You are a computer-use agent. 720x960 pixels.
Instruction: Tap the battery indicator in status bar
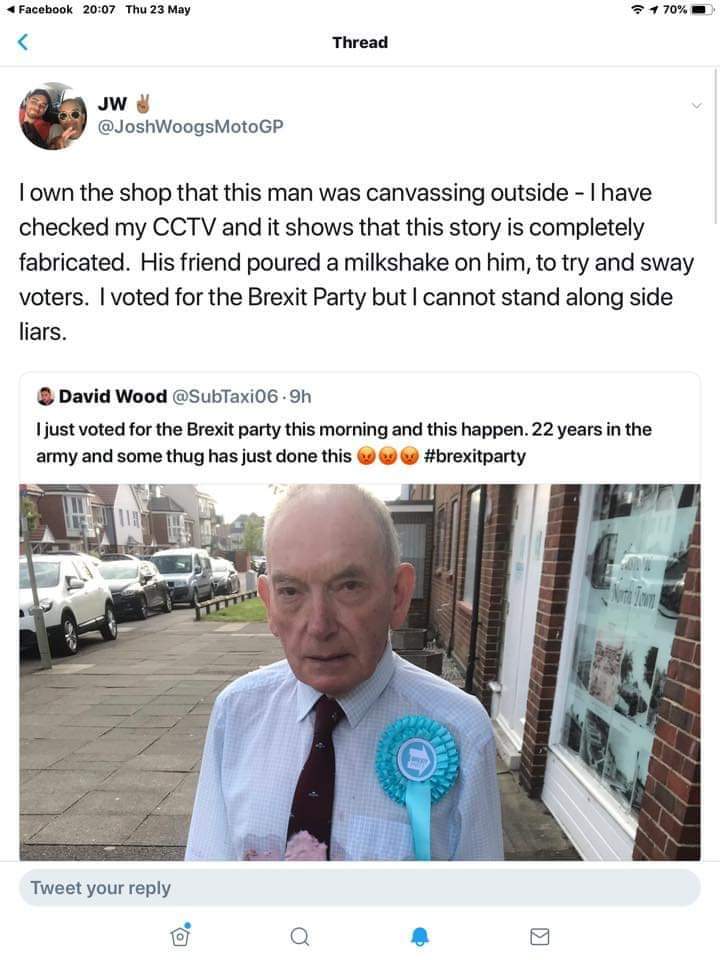[702, 10]
